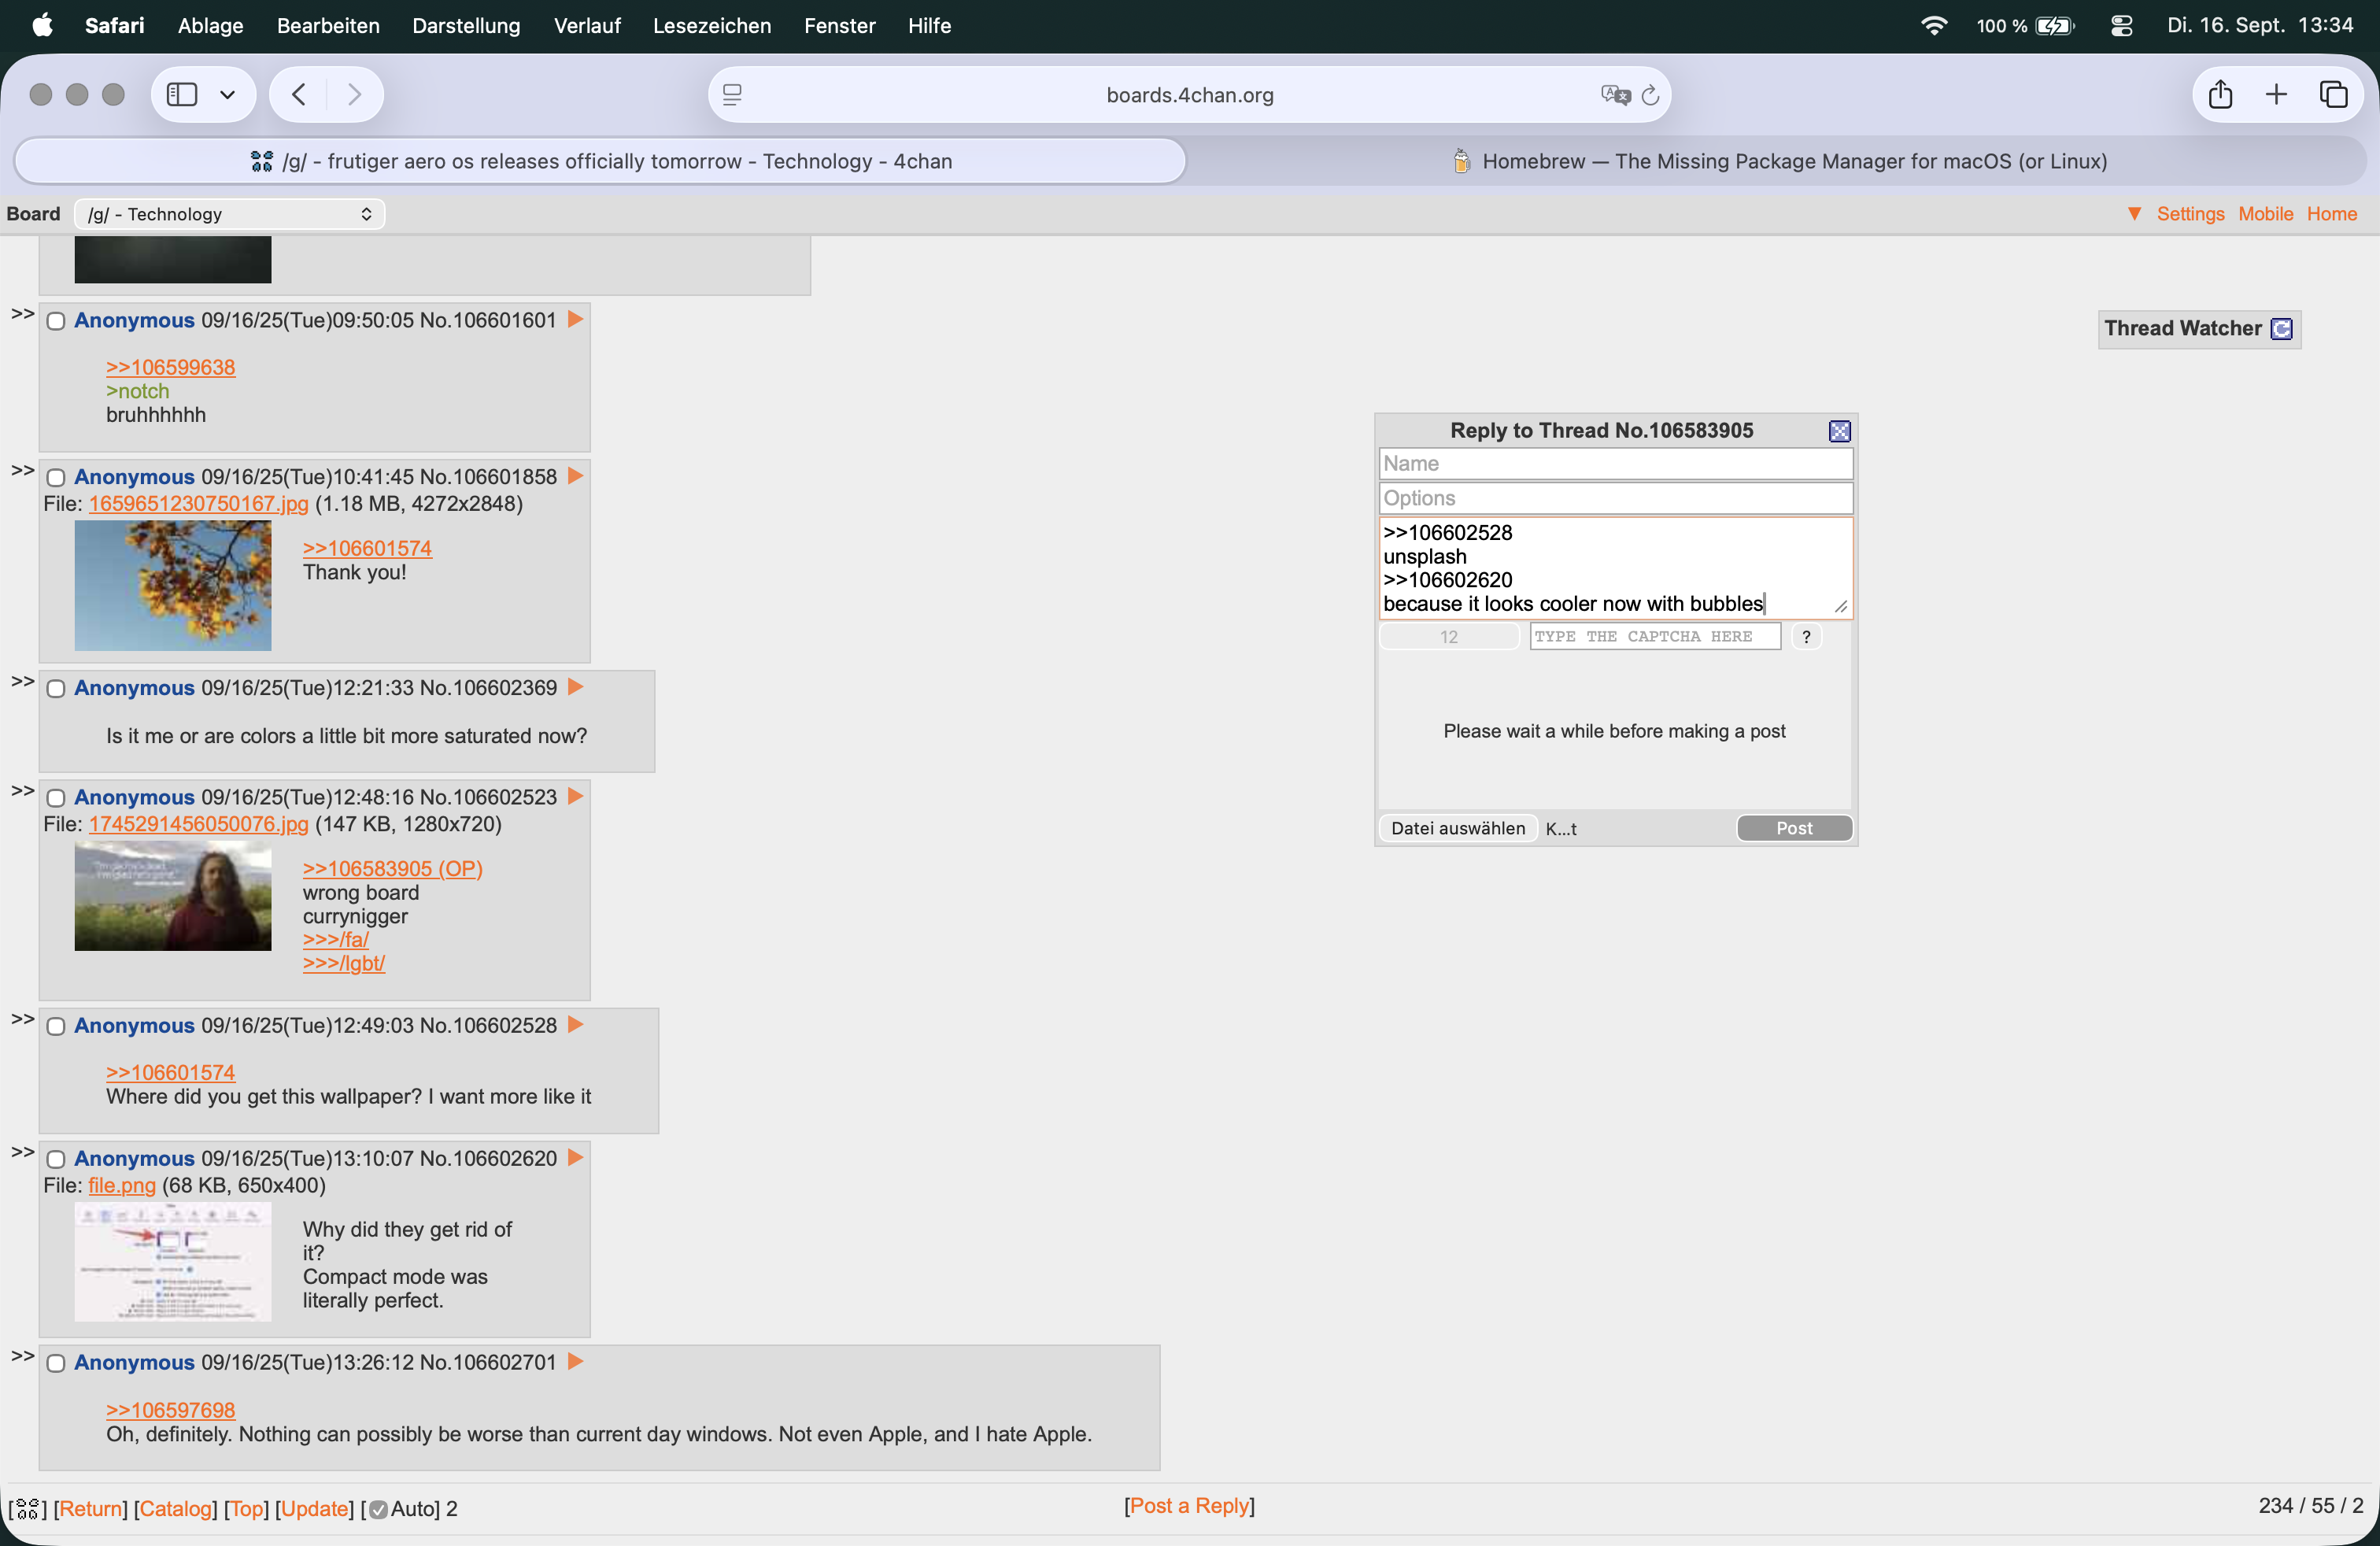Screen dimensions: 2380x1546
Task: Expand the sidebar options chevron
Action: 228,95
